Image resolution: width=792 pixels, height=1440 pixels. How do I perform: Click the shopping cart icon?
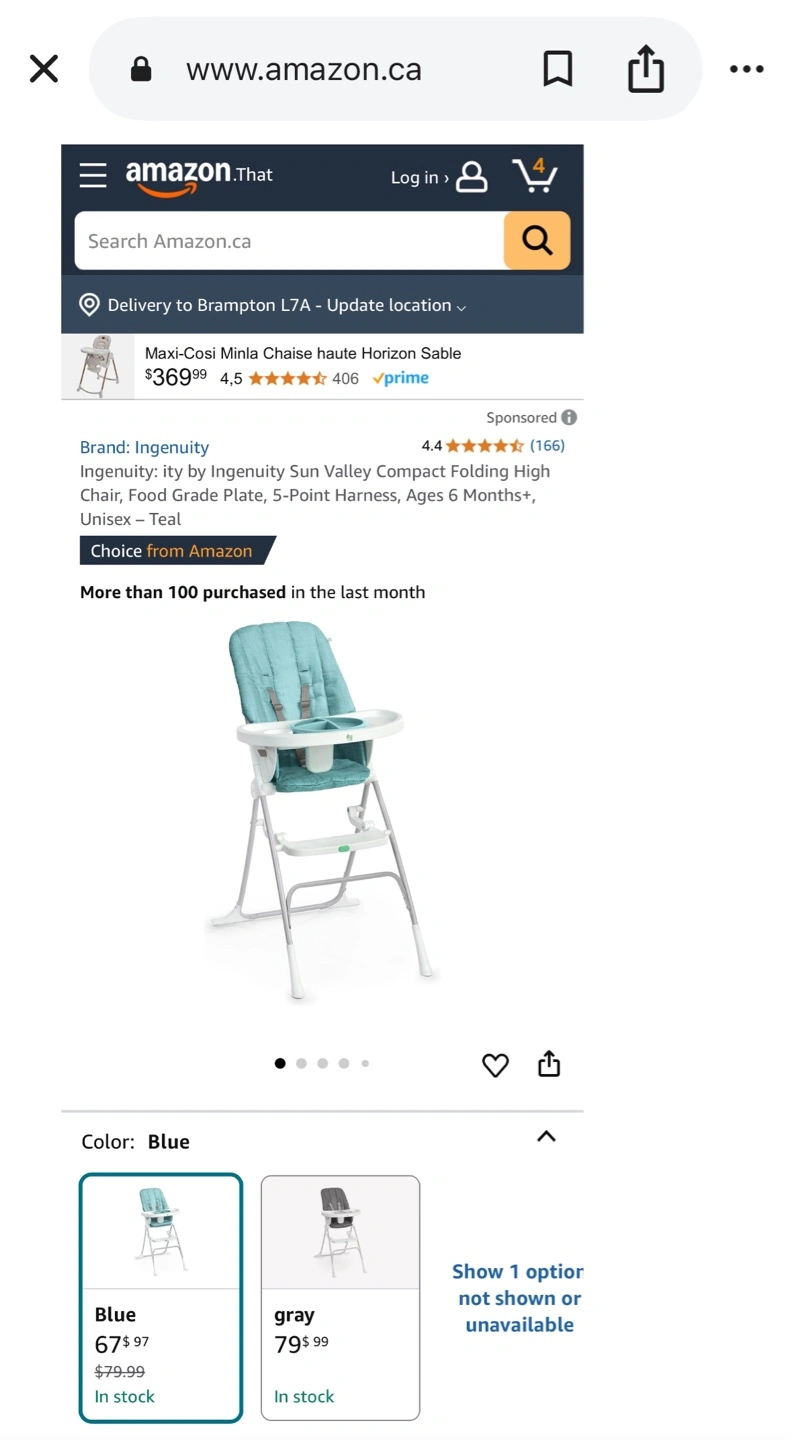coord(535,175)
